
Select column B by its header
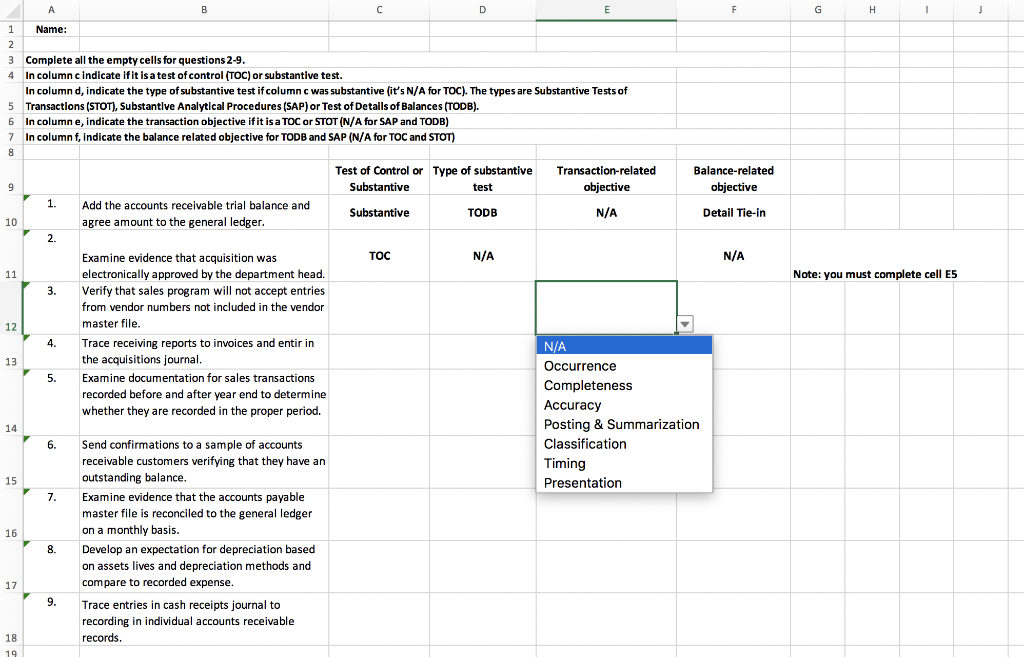coord(204,9)
